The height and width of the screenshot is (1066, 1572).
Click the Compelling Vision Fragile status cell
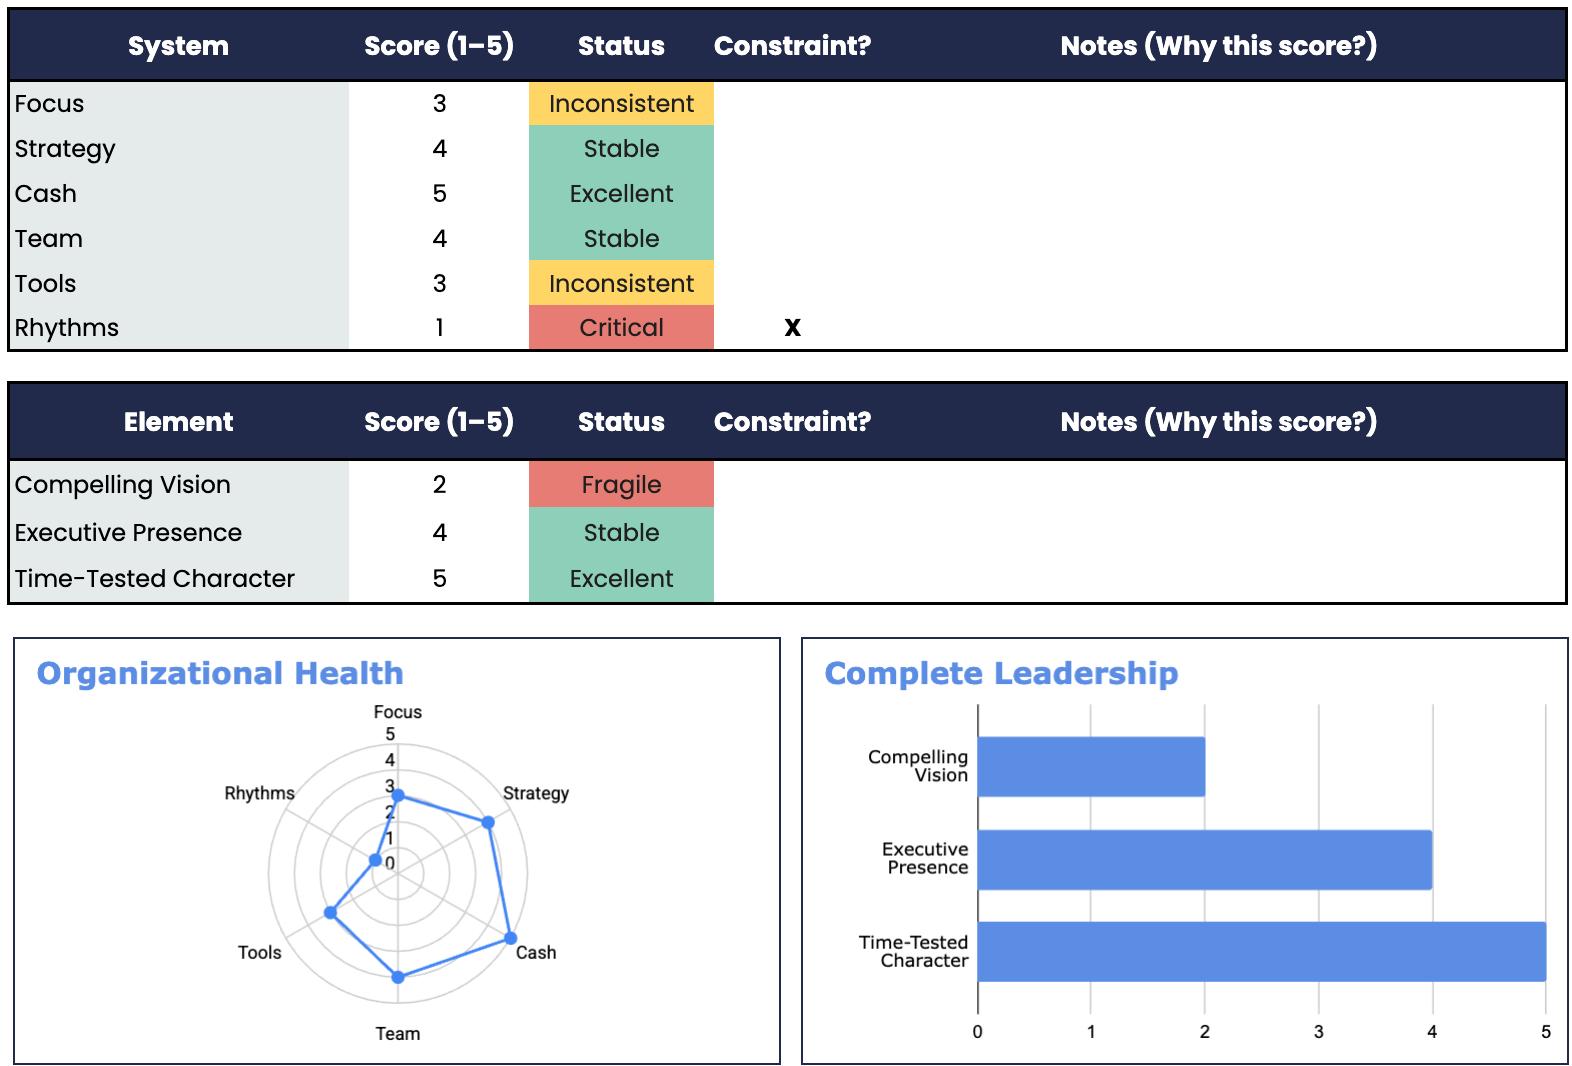(621, 485)
